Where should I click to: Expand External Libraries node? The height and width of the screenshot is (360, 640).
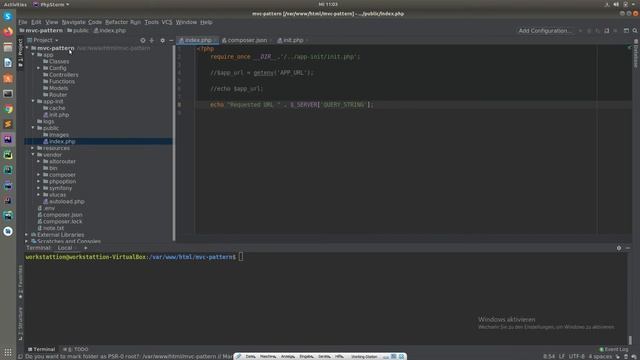pos(27,235)
